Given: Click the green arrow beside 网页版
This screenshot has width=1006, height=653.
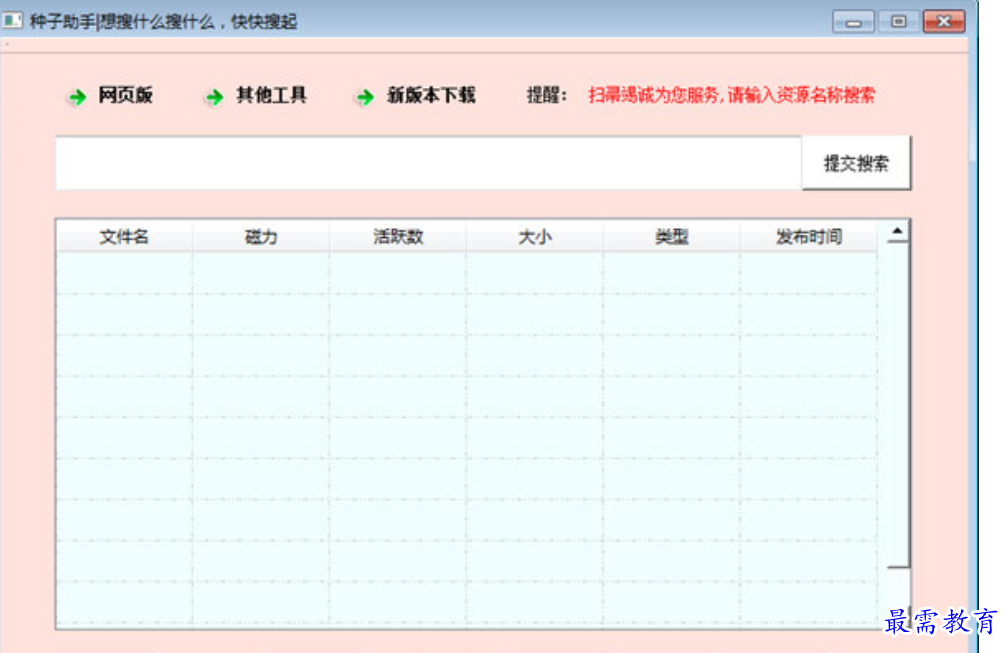Looking at the screenshot, I should (x=78, y=97).
